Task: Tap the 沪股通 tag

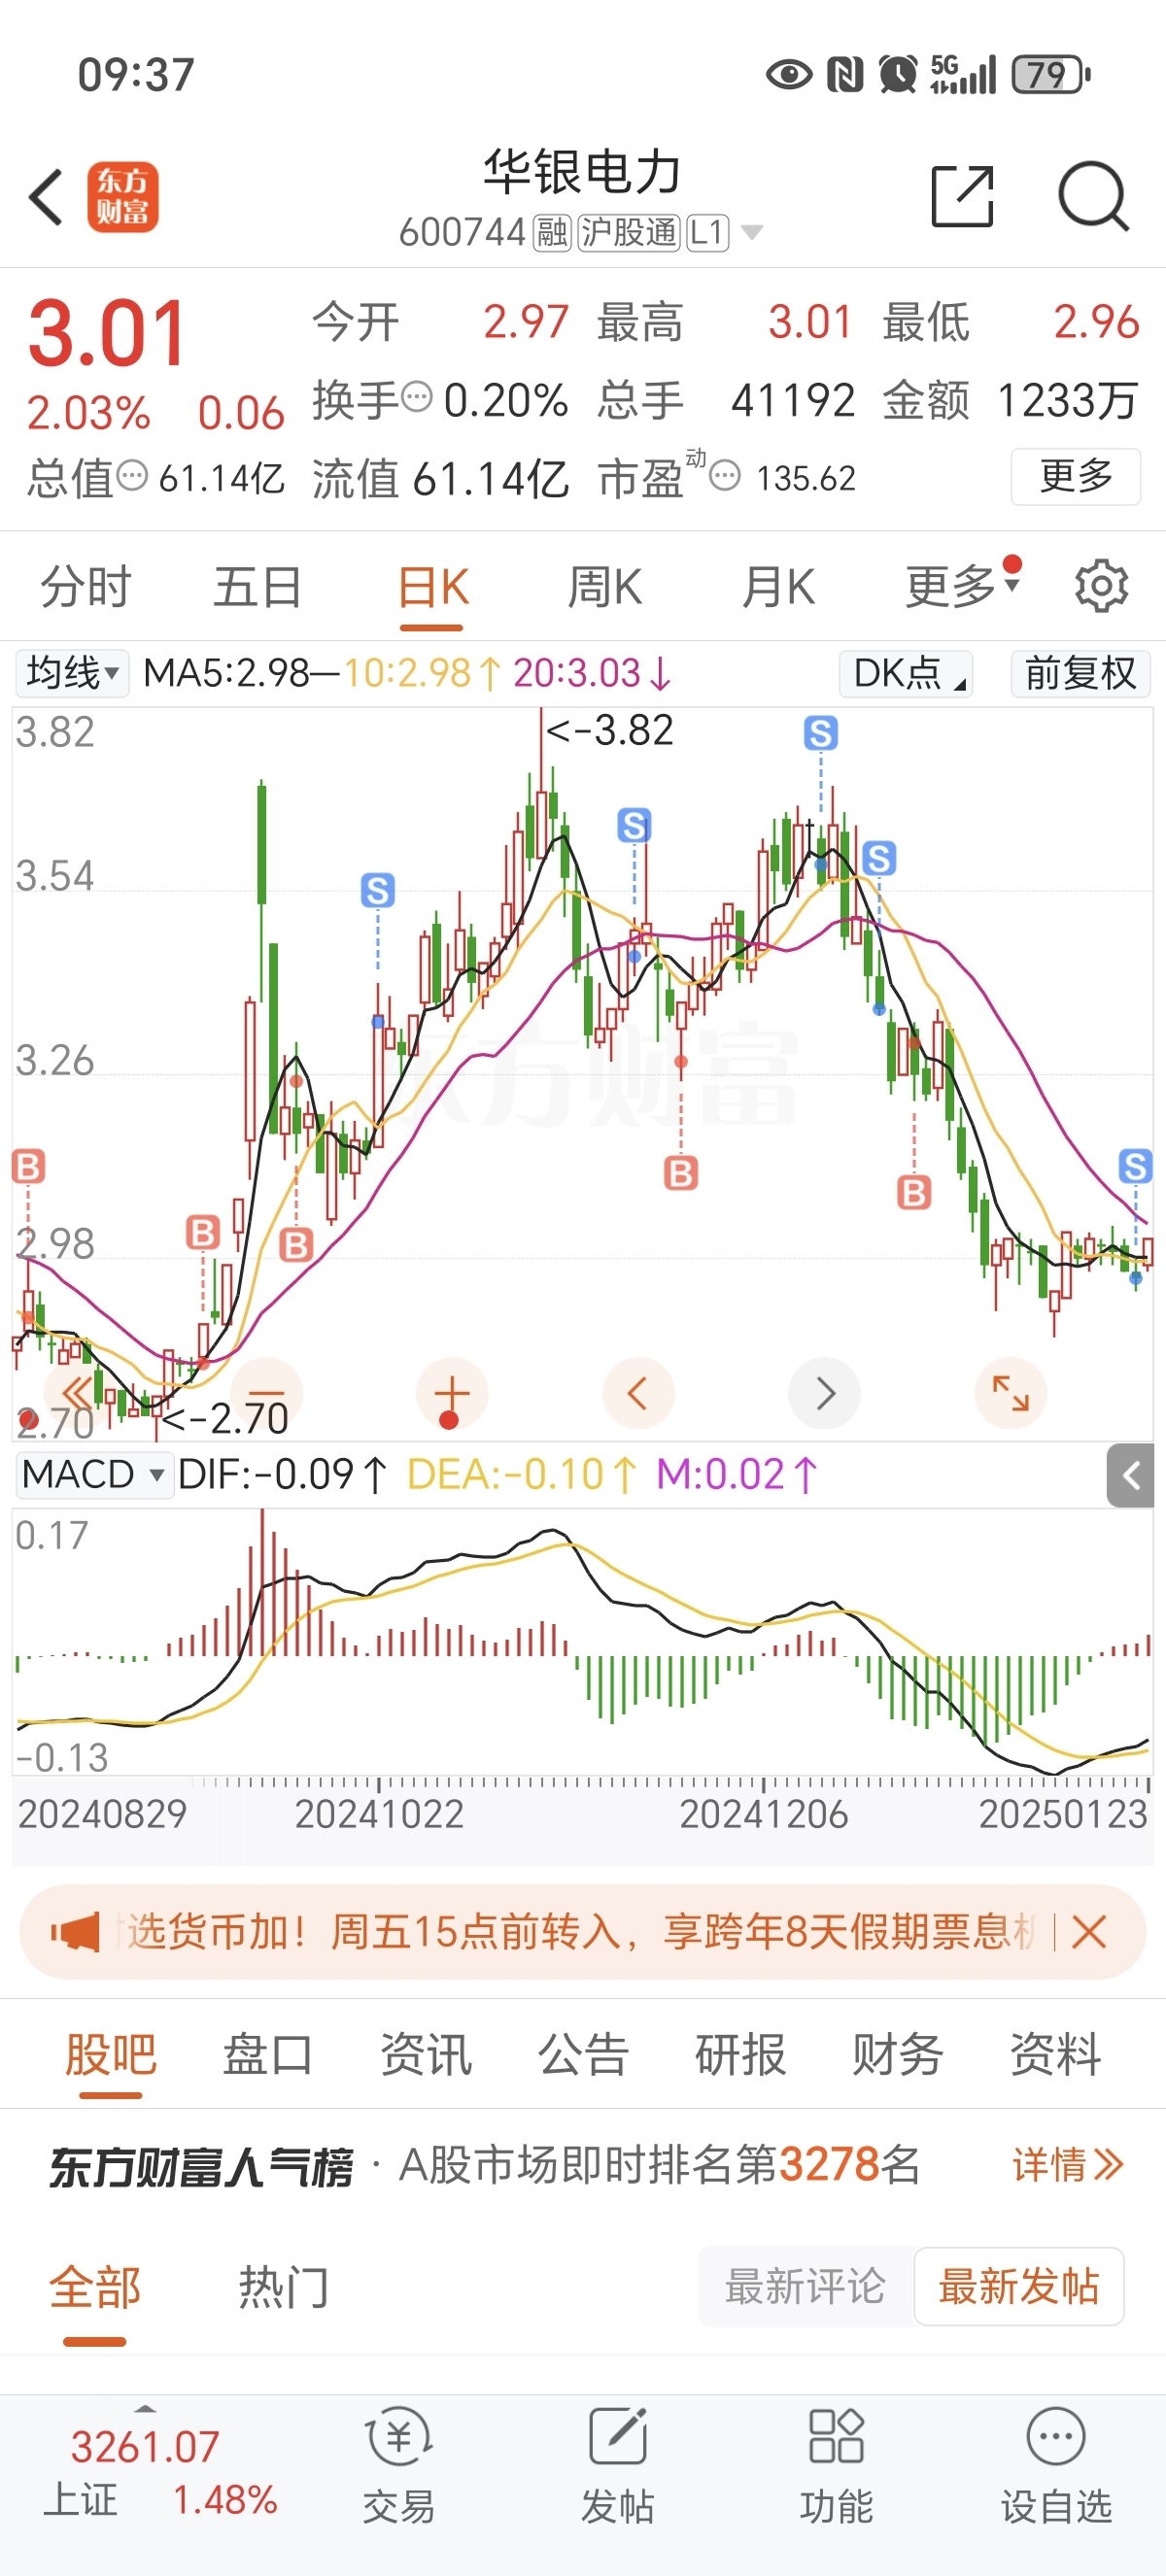Action: (x=629, y=232)
